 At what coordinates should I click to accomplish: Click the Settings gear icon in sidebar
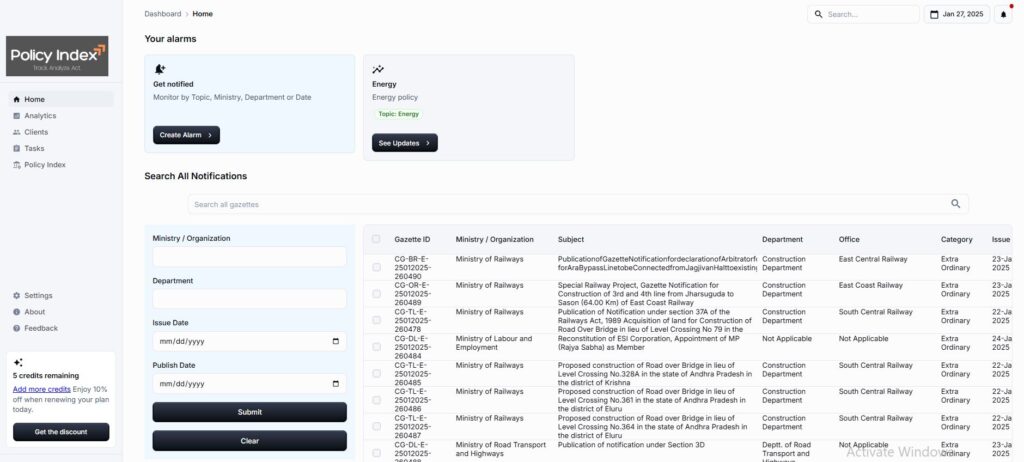(16, 296)
